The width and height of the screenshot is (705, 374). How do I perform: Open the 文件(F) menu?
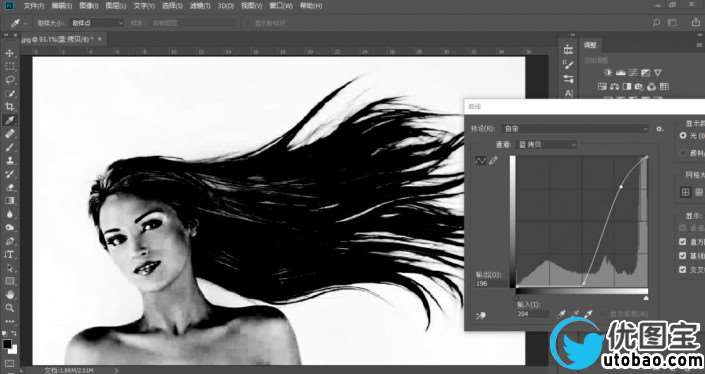coord(34,6)
